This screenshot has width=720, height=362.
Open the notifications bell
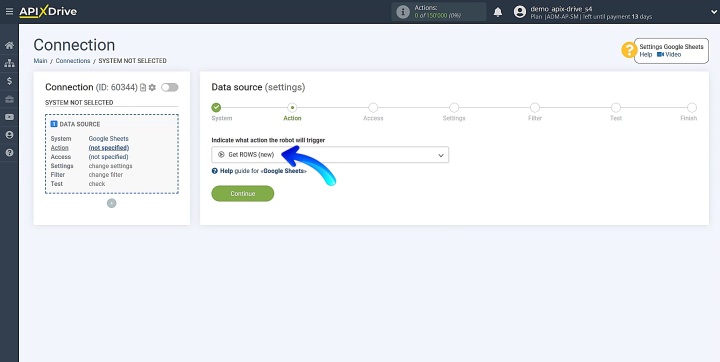(498, 12)
